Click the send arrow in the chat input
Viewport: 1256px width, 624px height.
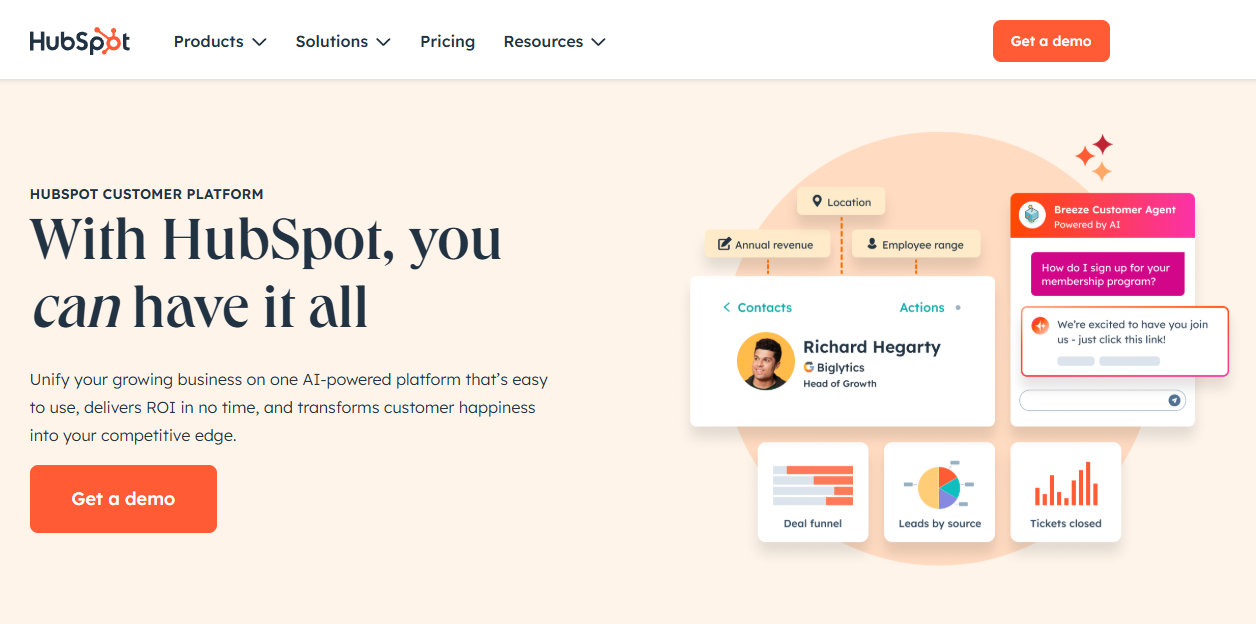coord(1174,399)
